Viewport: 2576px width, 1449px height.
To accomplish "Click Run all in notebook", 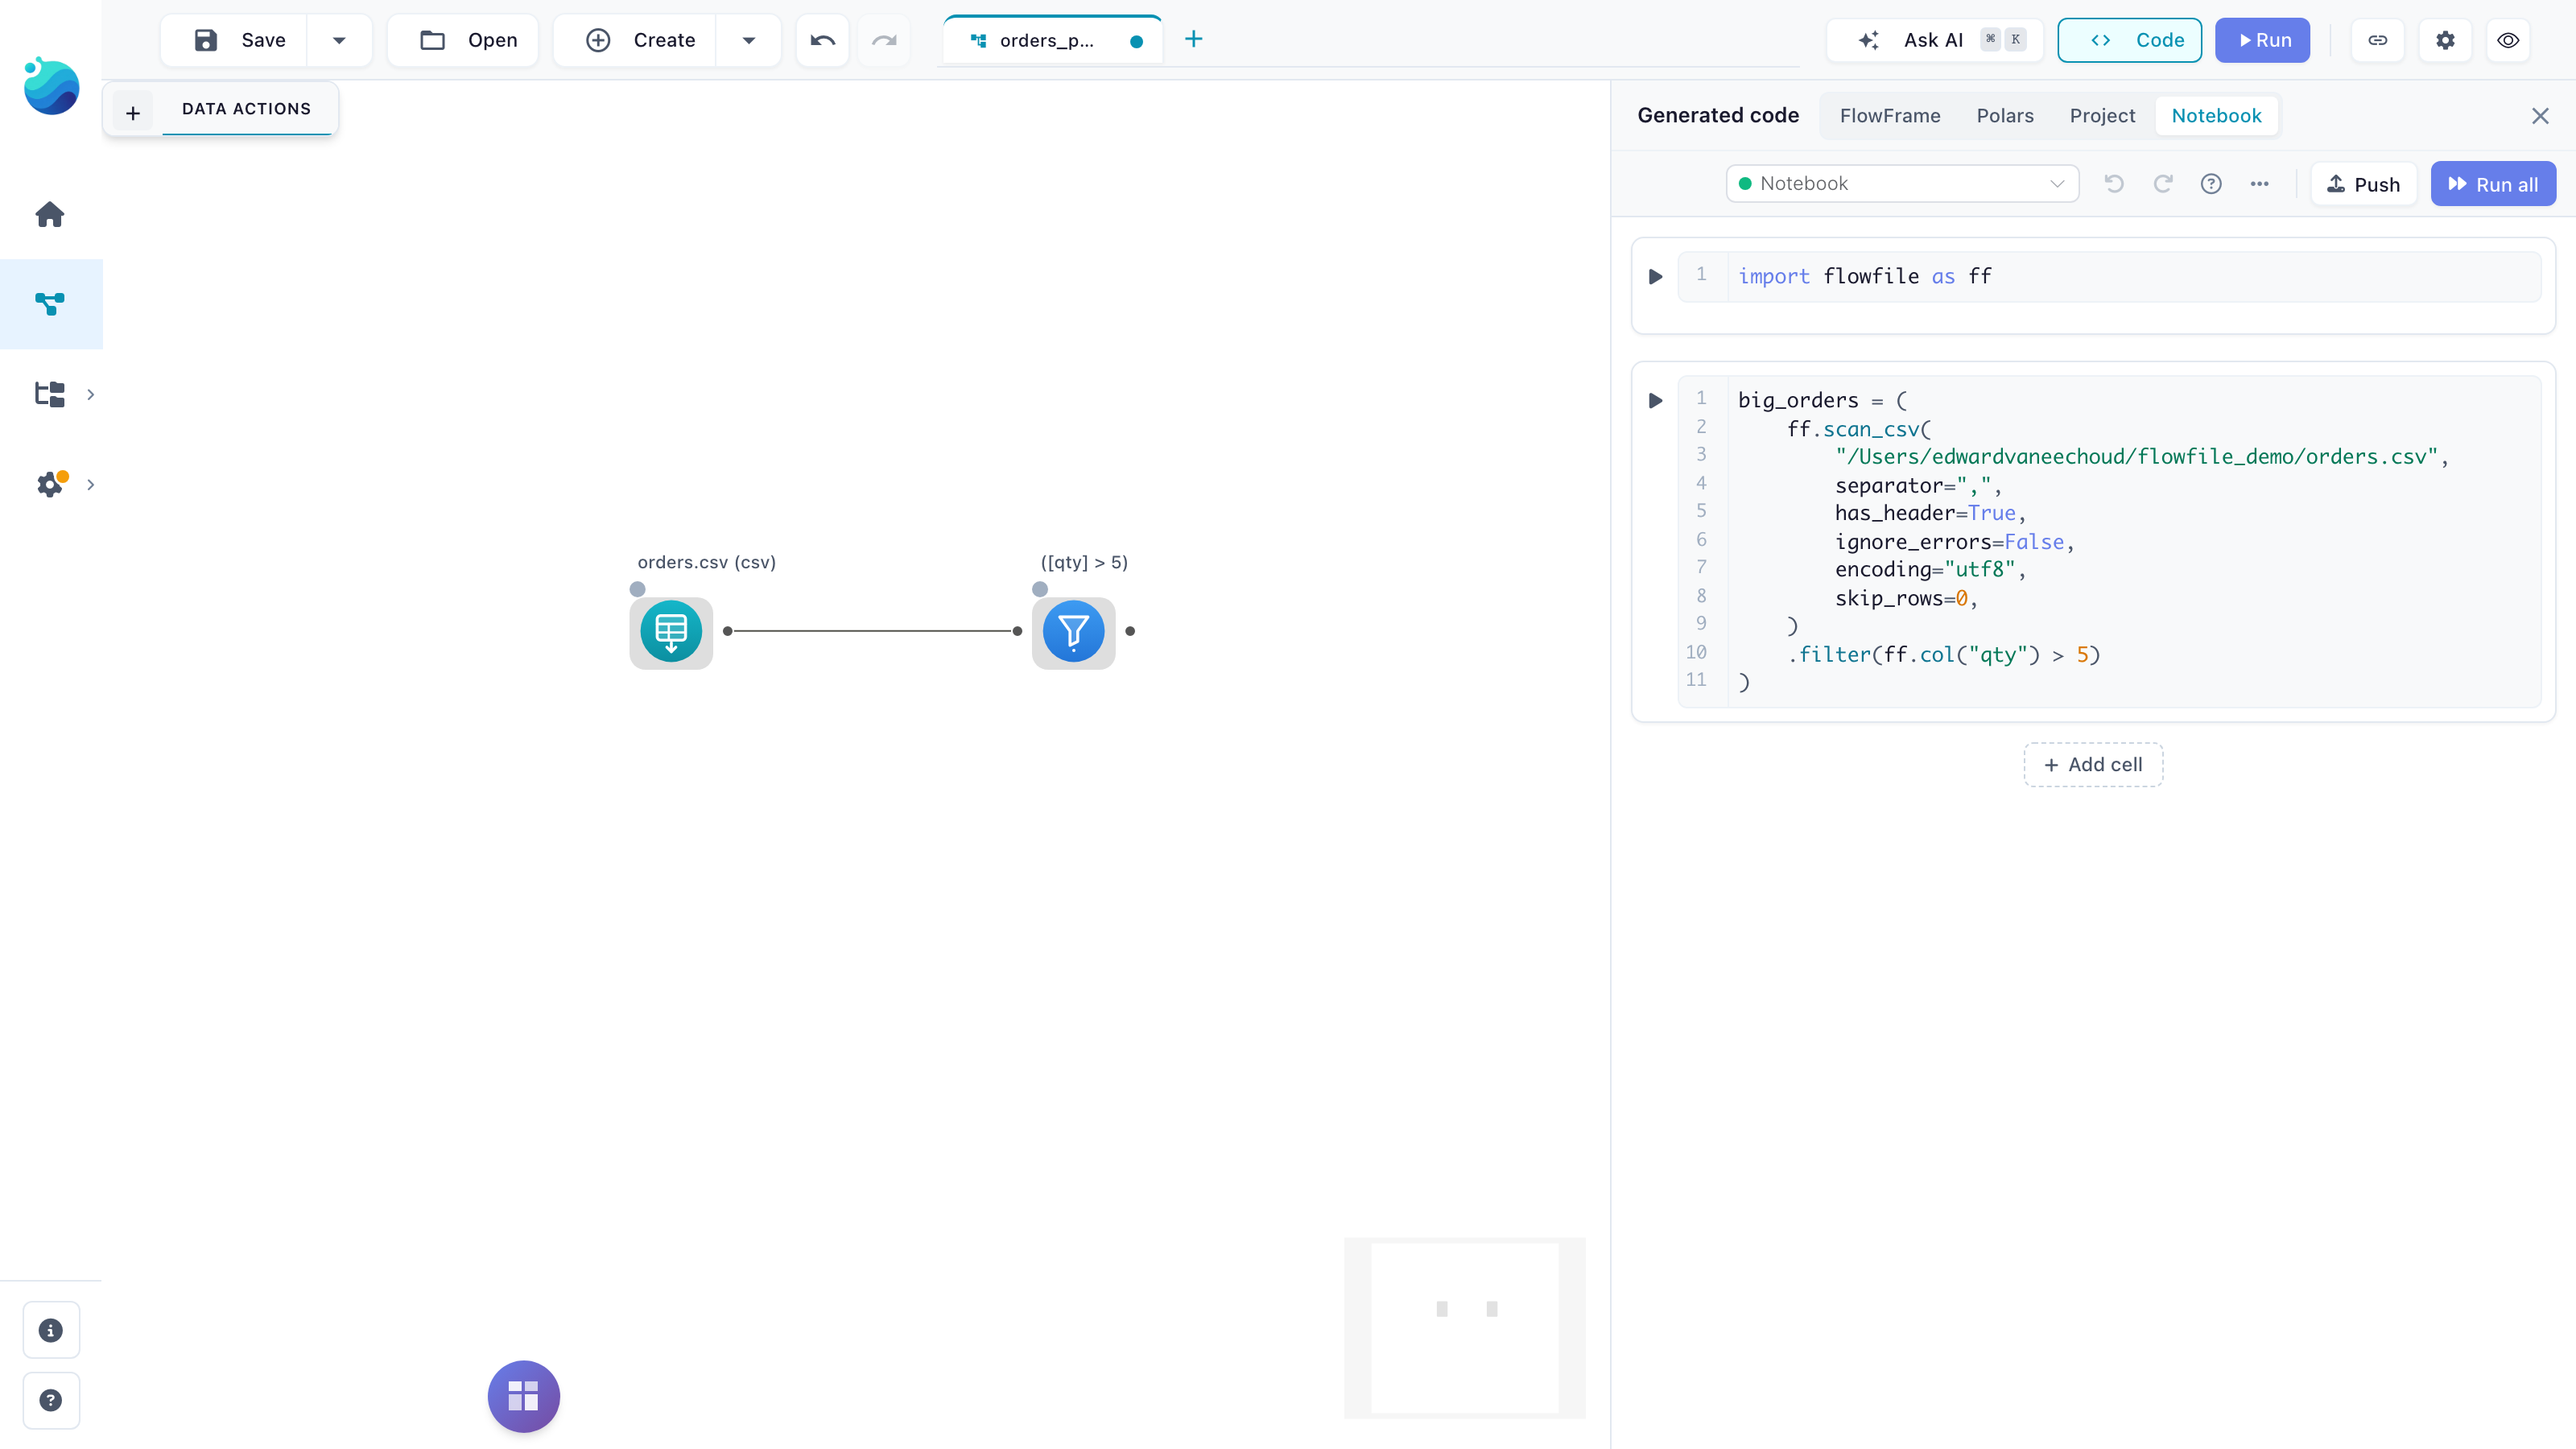I will click(x=2493, y=184).
